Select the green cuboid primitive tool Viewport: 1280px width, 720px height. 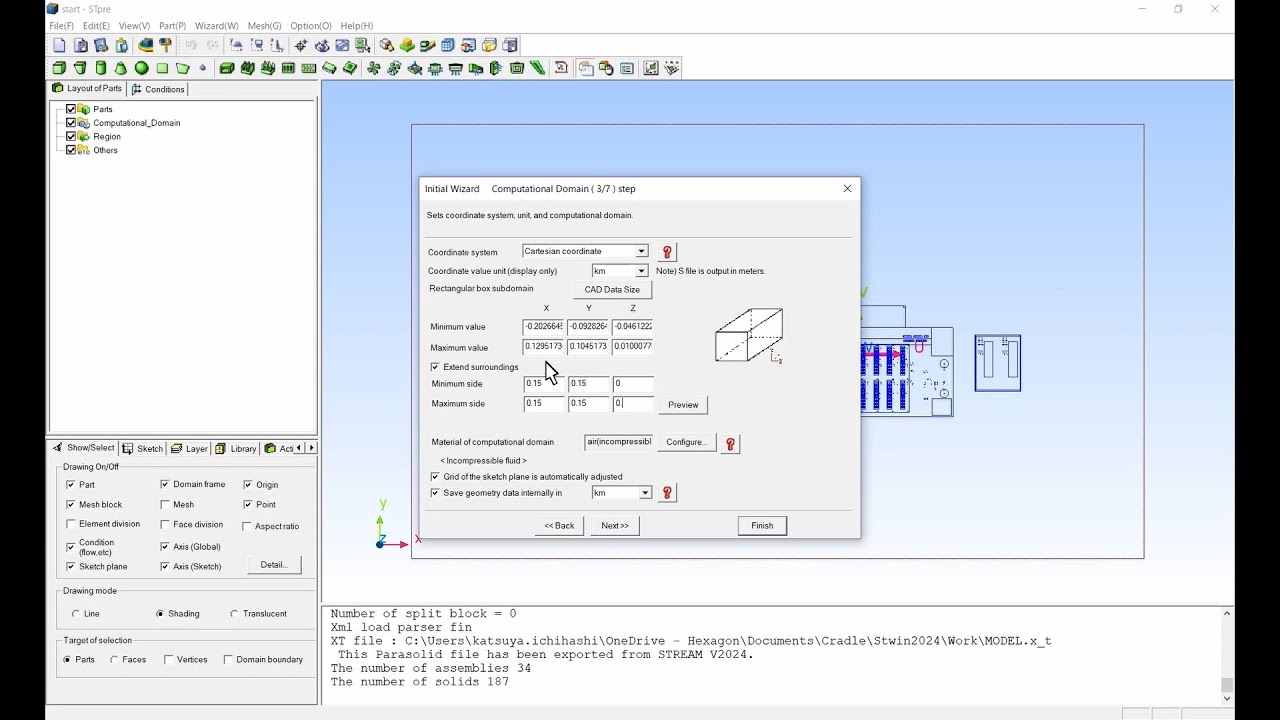pos(59,68)
